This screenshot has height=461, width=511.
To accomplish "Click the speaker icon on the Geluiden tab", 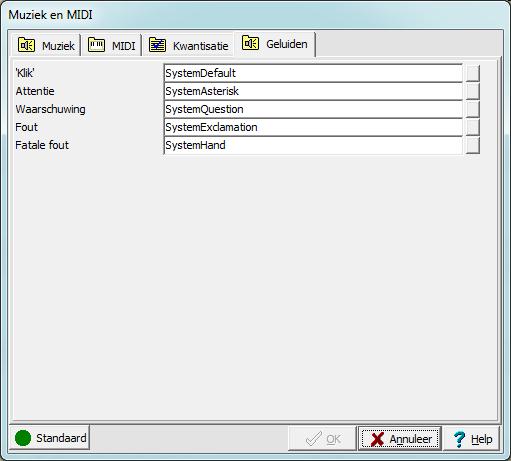I will pyautogui.click(x=250, y=43).
